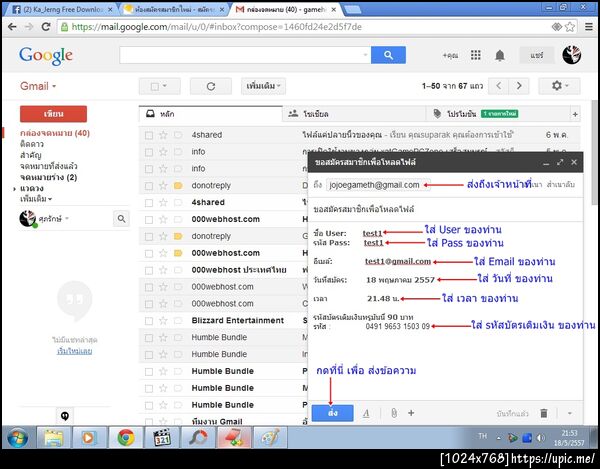The width and height of the screenshot is (600, 469).
Task: Open the Gmail product switcher dropdown
Action: [38, 86]
